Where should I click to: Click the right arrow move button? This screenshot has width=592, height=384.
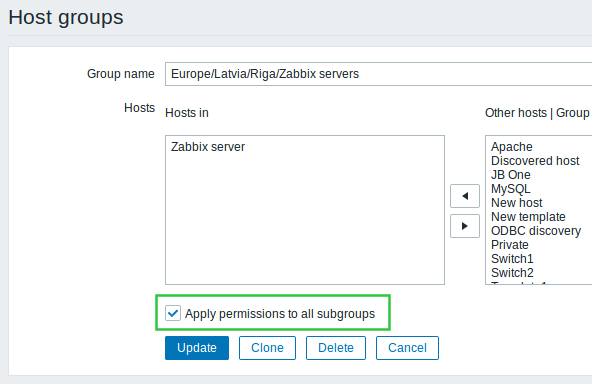click(x=465, y=226)
